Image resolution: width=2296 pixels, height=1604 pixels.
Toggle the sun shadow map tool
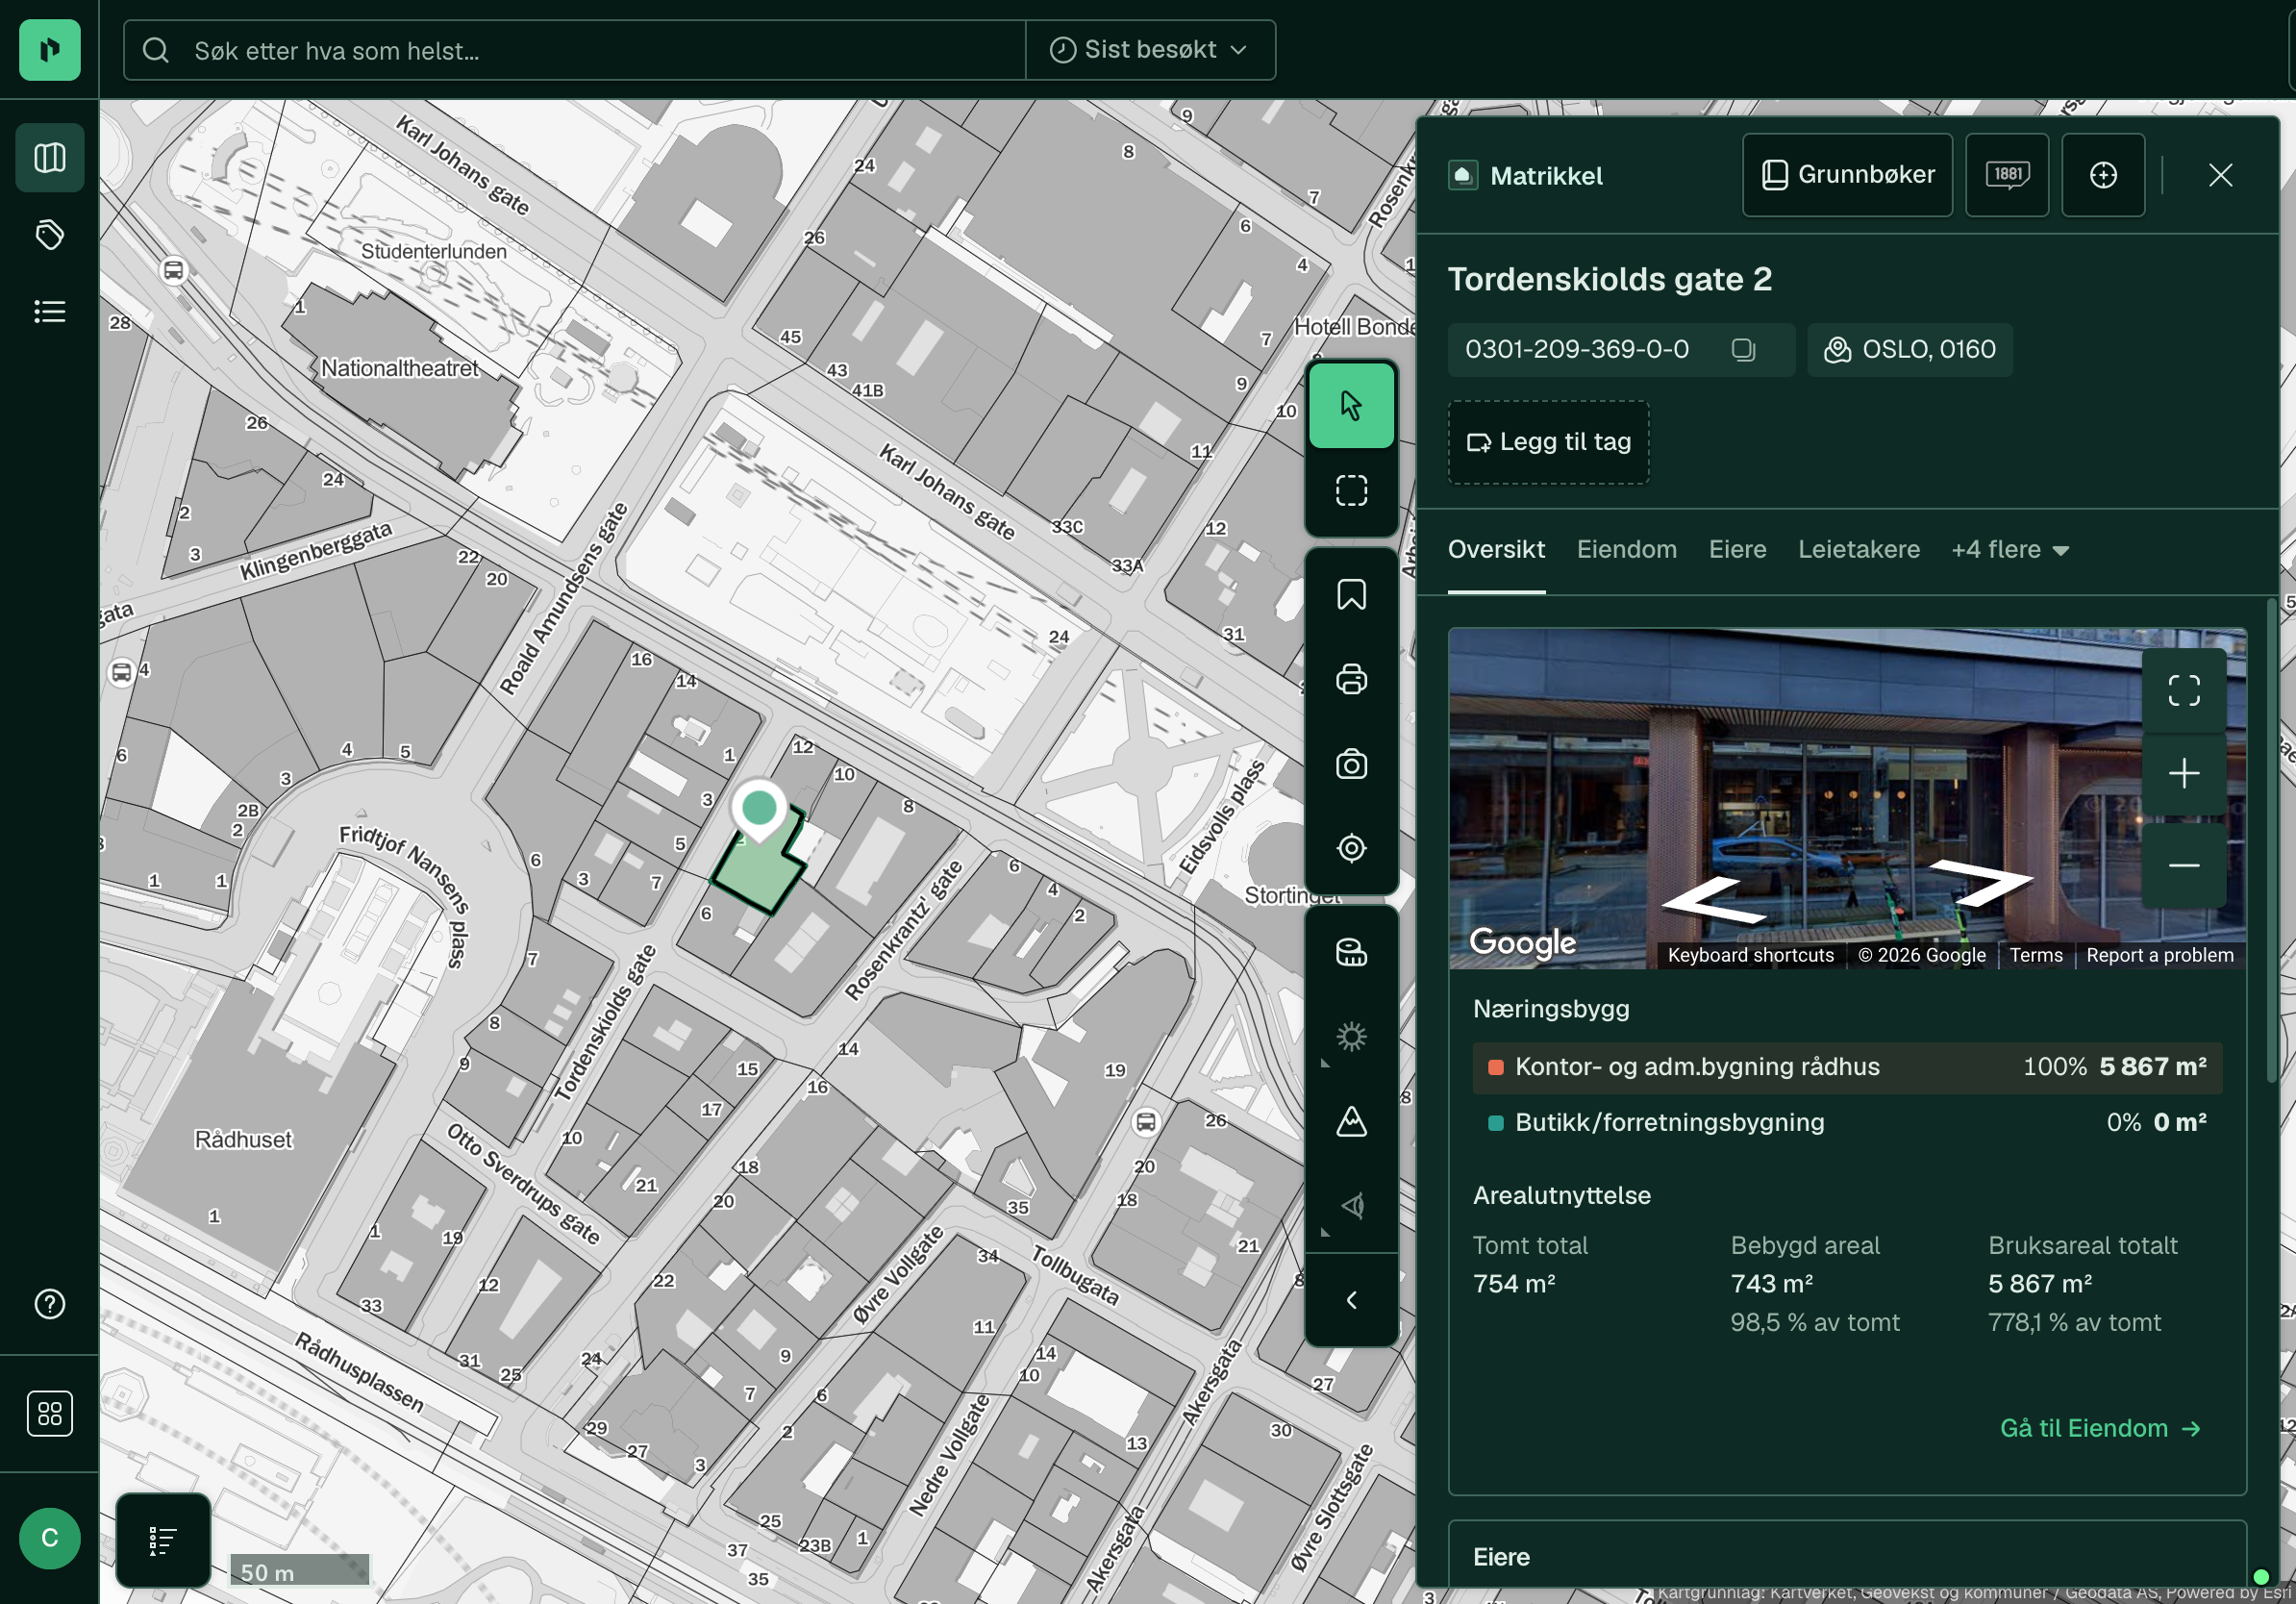pos(1351,1037)
